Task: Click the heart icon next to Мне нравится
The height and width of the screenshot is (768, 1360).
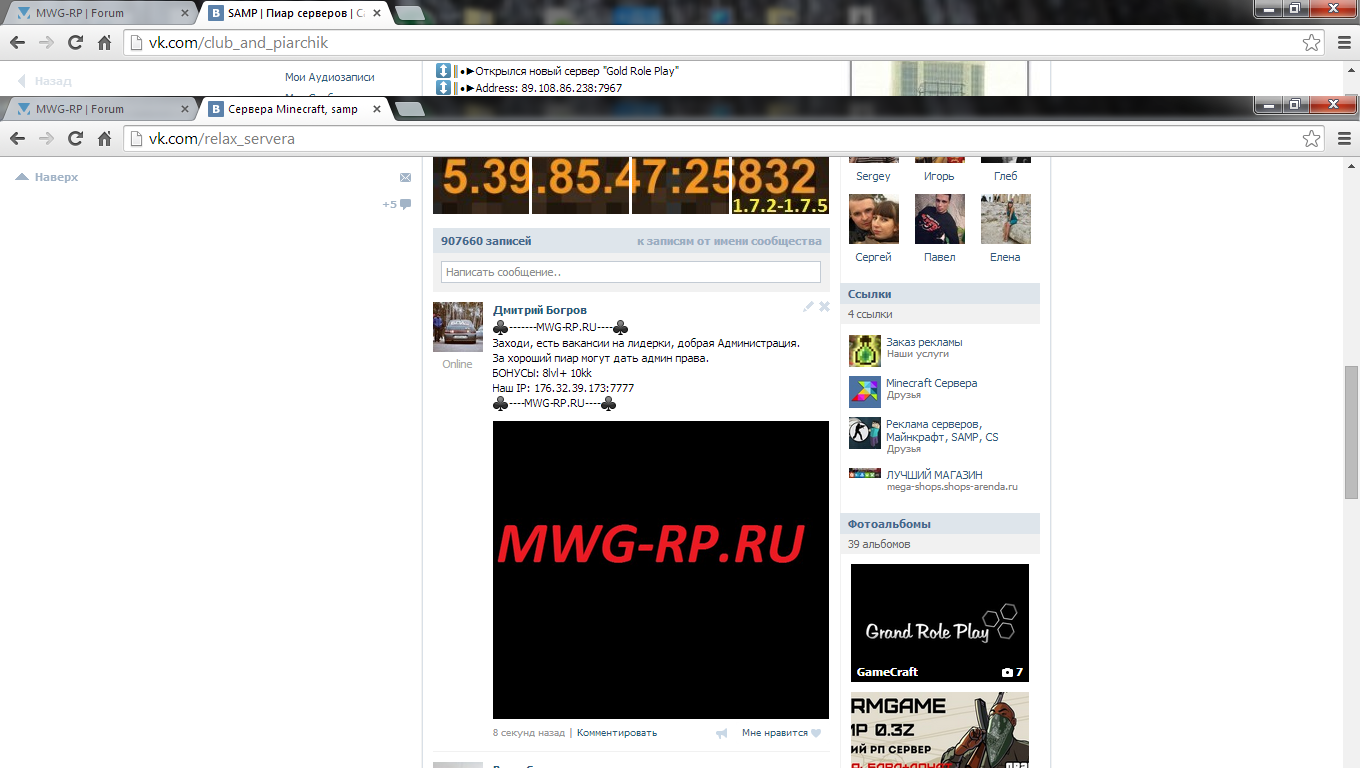Action: click(x=816, y=733)
